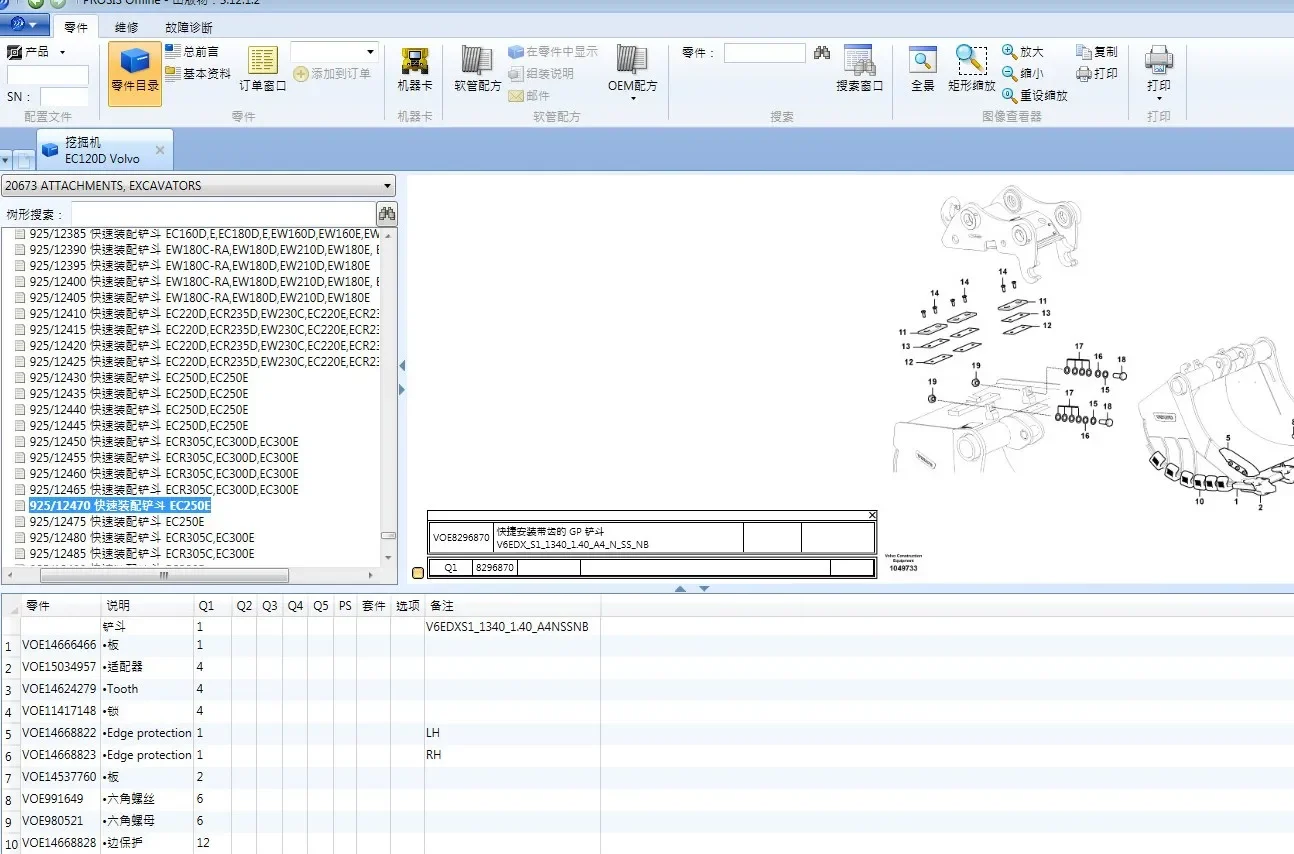Click the large 打印 printer button
This screenshot has height=854, width=1294.
coord(1159,72)
